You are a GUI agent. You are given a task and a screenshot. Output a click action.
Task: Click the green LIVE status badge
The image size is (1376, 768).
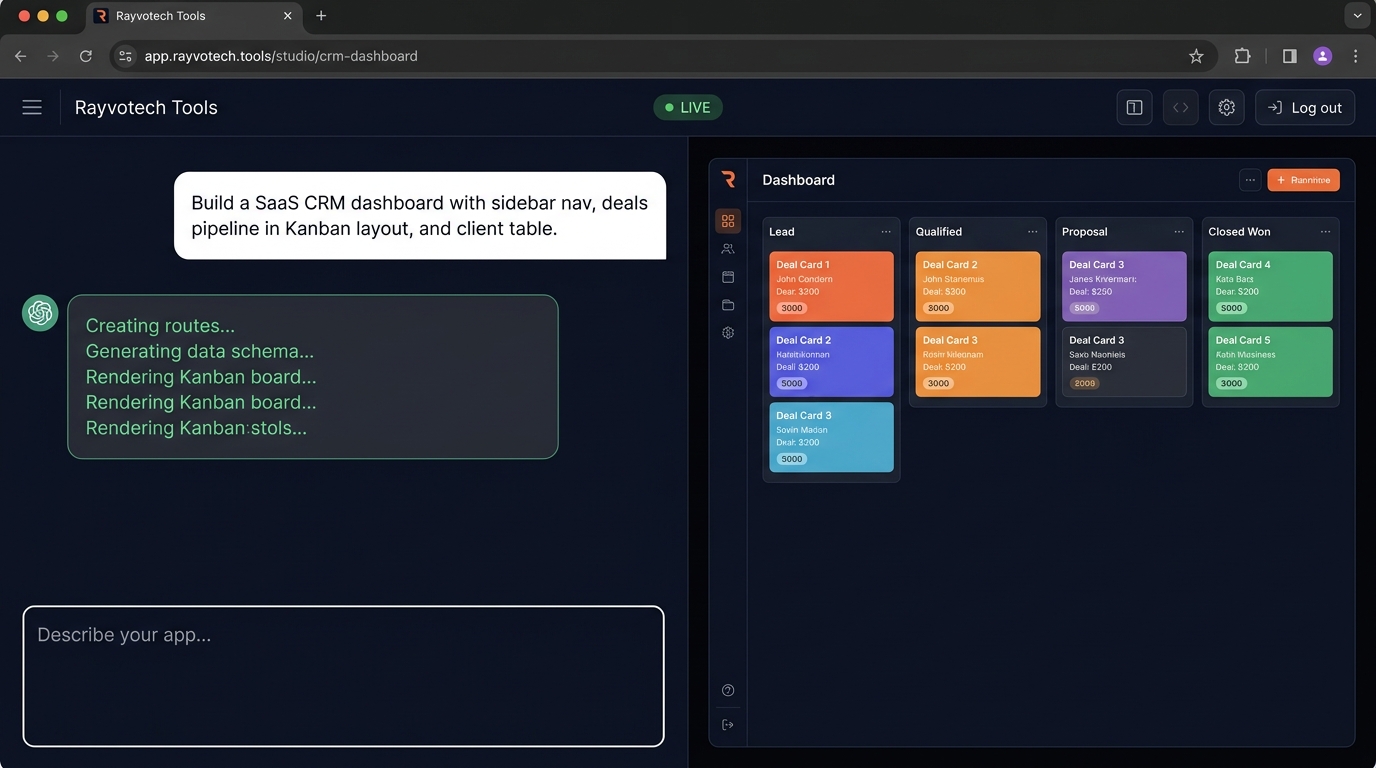coord(688,108)
